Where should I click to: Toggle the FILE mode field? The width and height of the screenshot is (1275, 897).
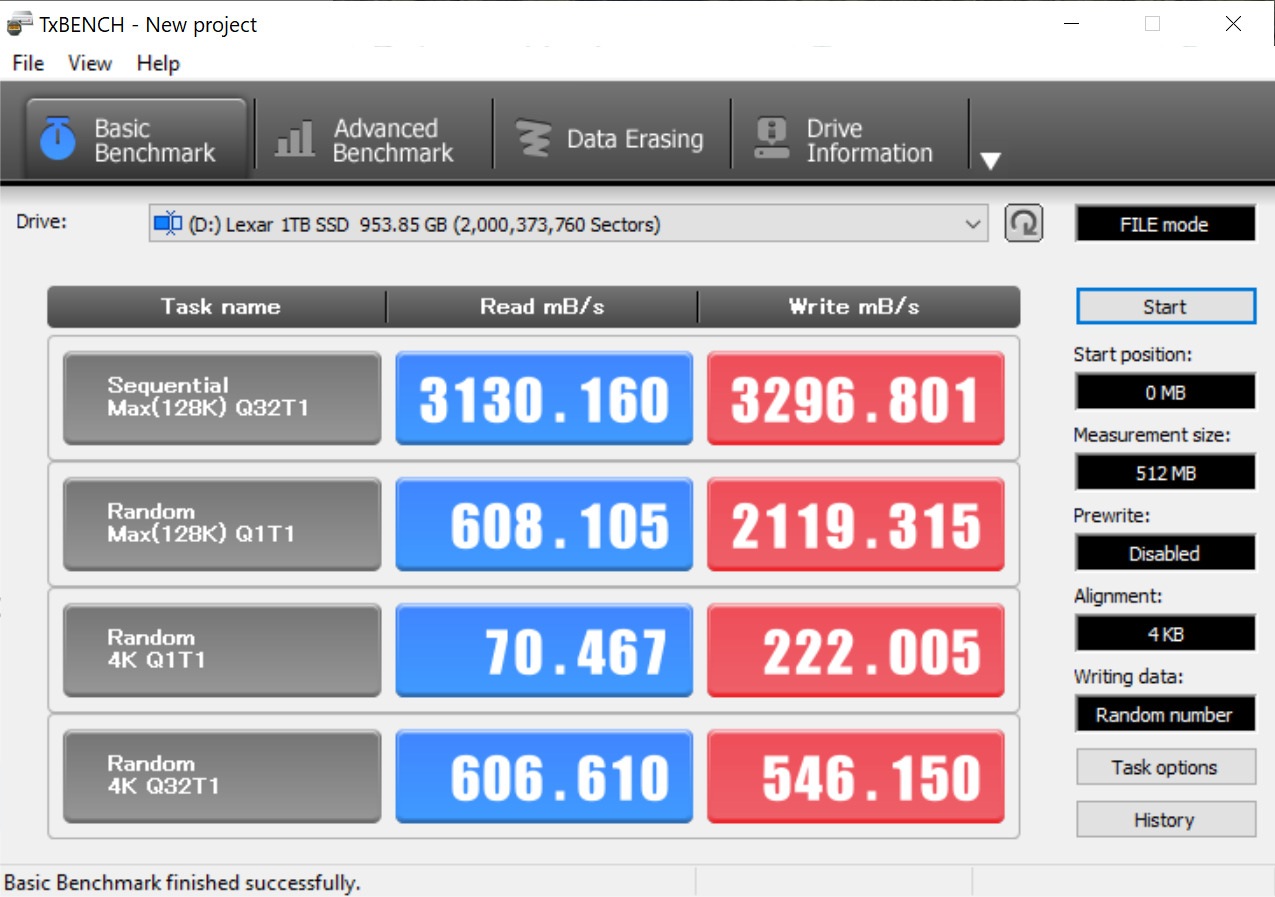tap(1164, 224)
